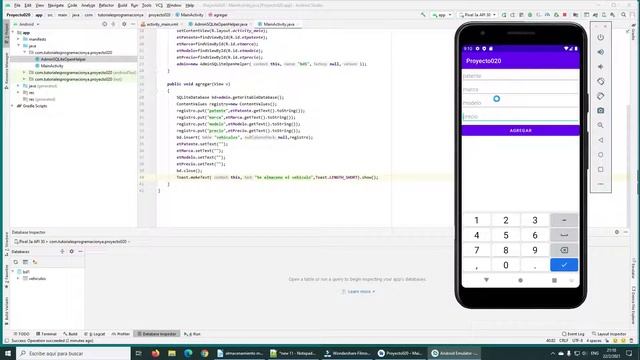Tap number 0 on the emulator keypad
Viewport: 640px width, 360px height.
point(506,265)
